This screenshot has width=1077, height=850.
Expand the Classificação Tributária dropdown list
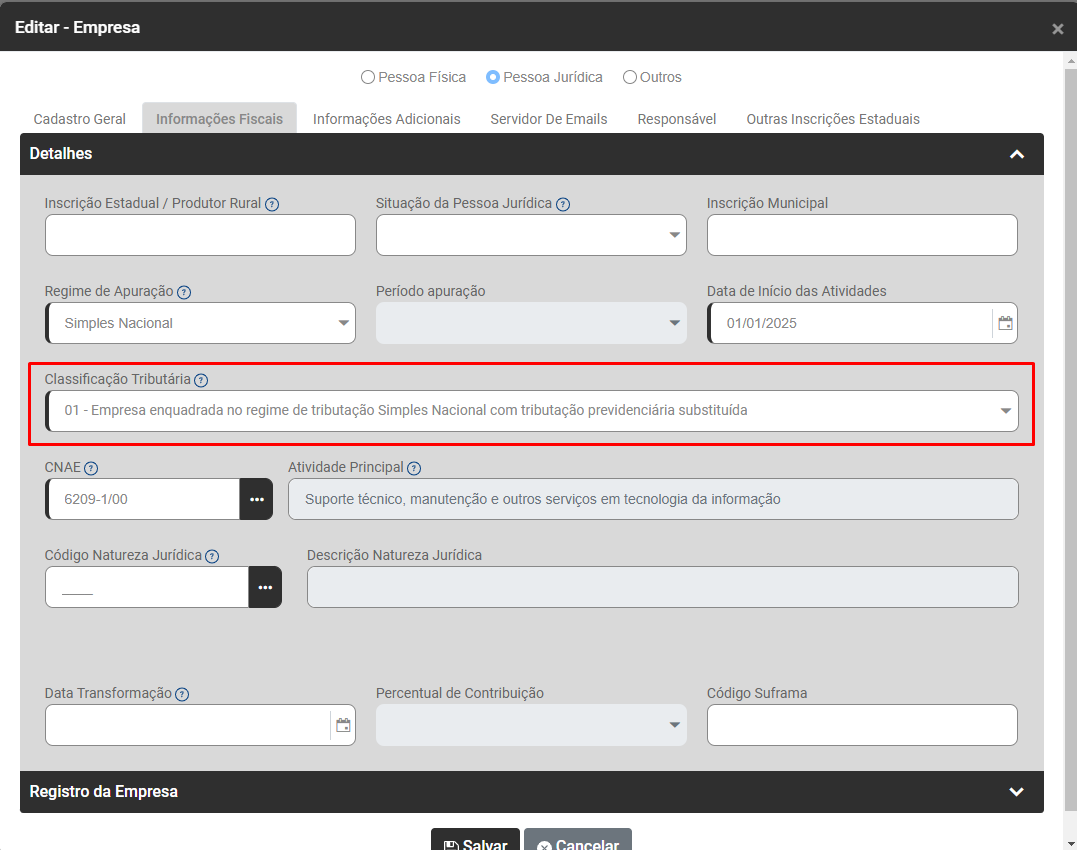pos(532,411)
